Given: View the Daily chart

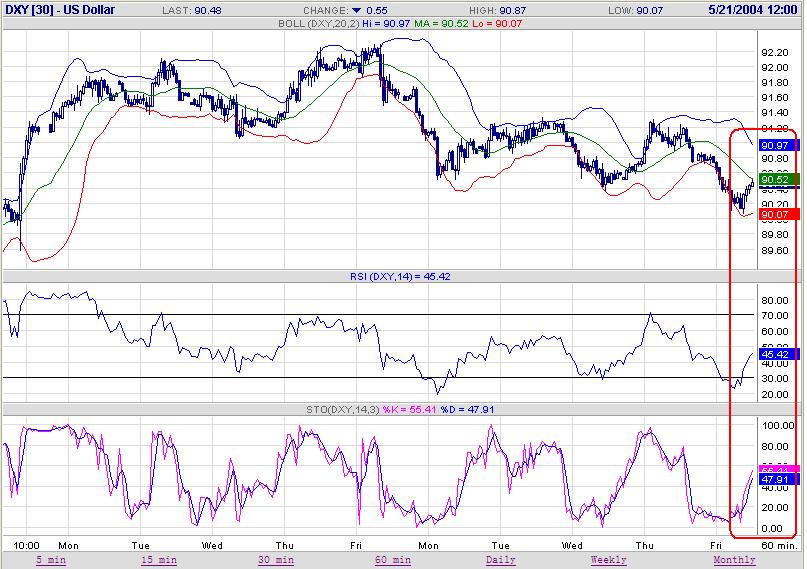Looking at the screenshot, I should coord(500,560).
